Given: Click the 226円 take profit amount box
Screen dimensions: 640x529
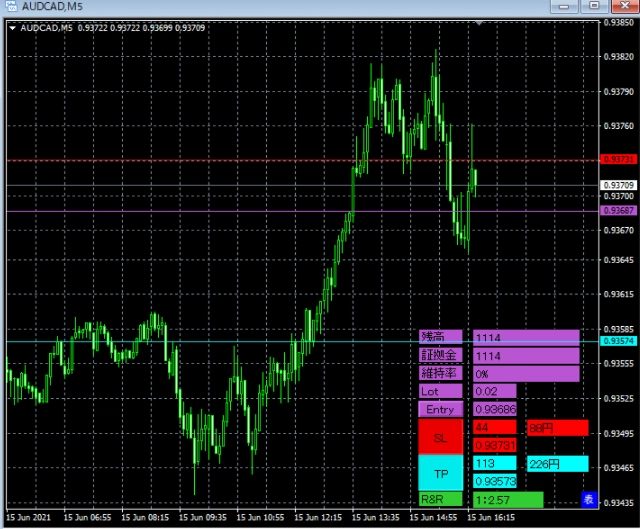Looking at the screenshot, I should [558, 464].
